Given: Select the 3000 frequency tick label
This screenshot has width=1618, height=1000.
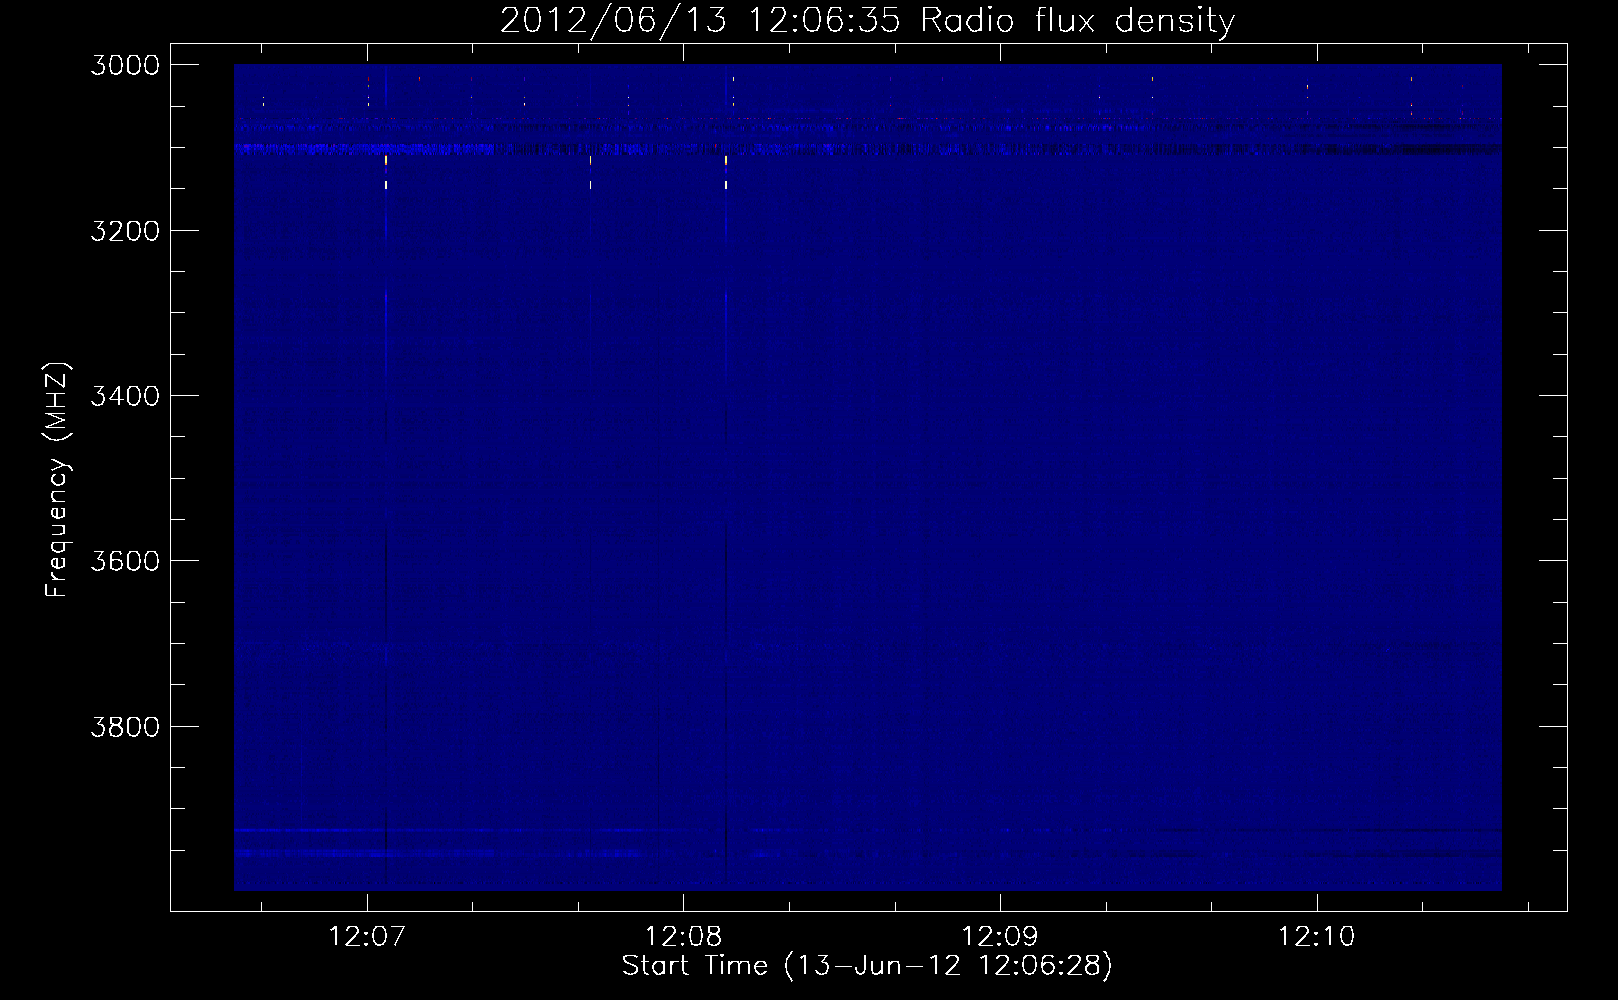Looking at the screenshot, I should pyautogui.click(x=125, y=65).
